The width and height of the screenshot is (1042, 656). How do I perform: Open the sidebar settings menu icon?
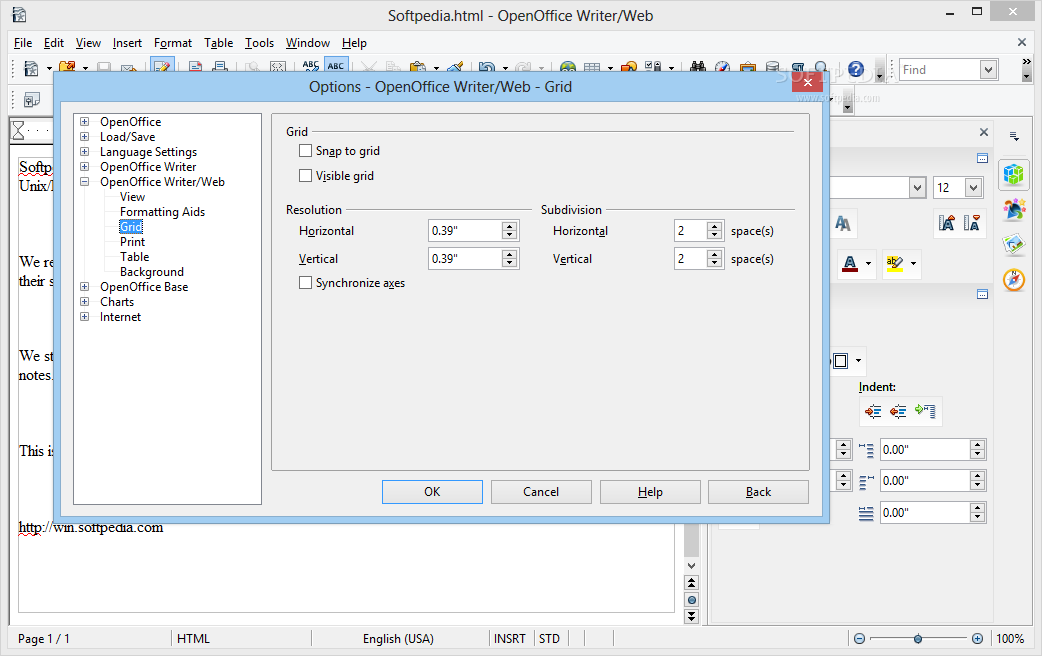[1014, 136]
